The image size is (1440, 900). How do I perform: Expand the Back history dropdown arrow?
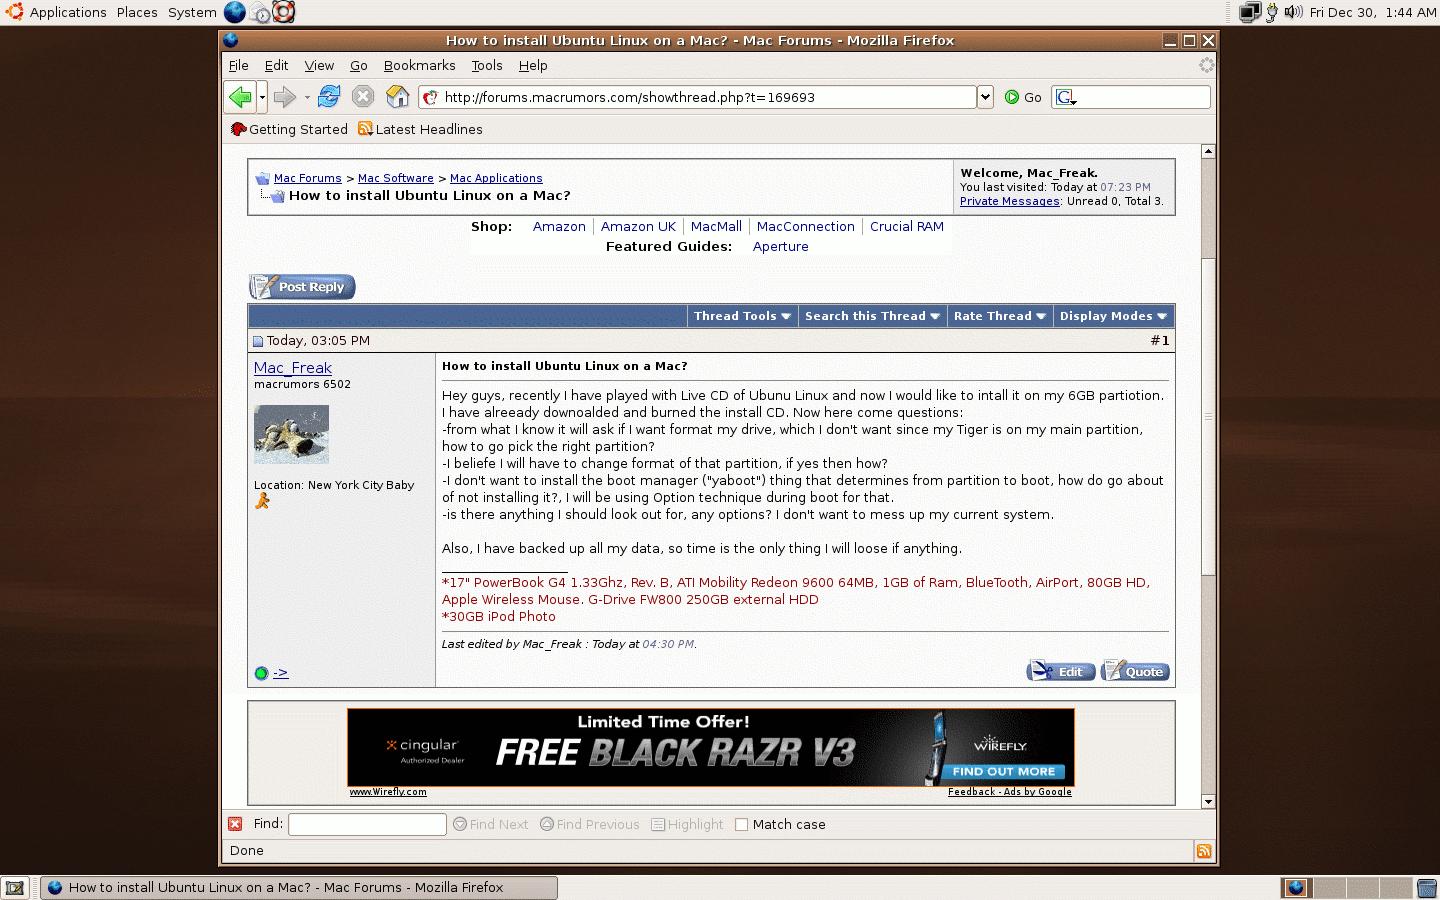[262, 97]
